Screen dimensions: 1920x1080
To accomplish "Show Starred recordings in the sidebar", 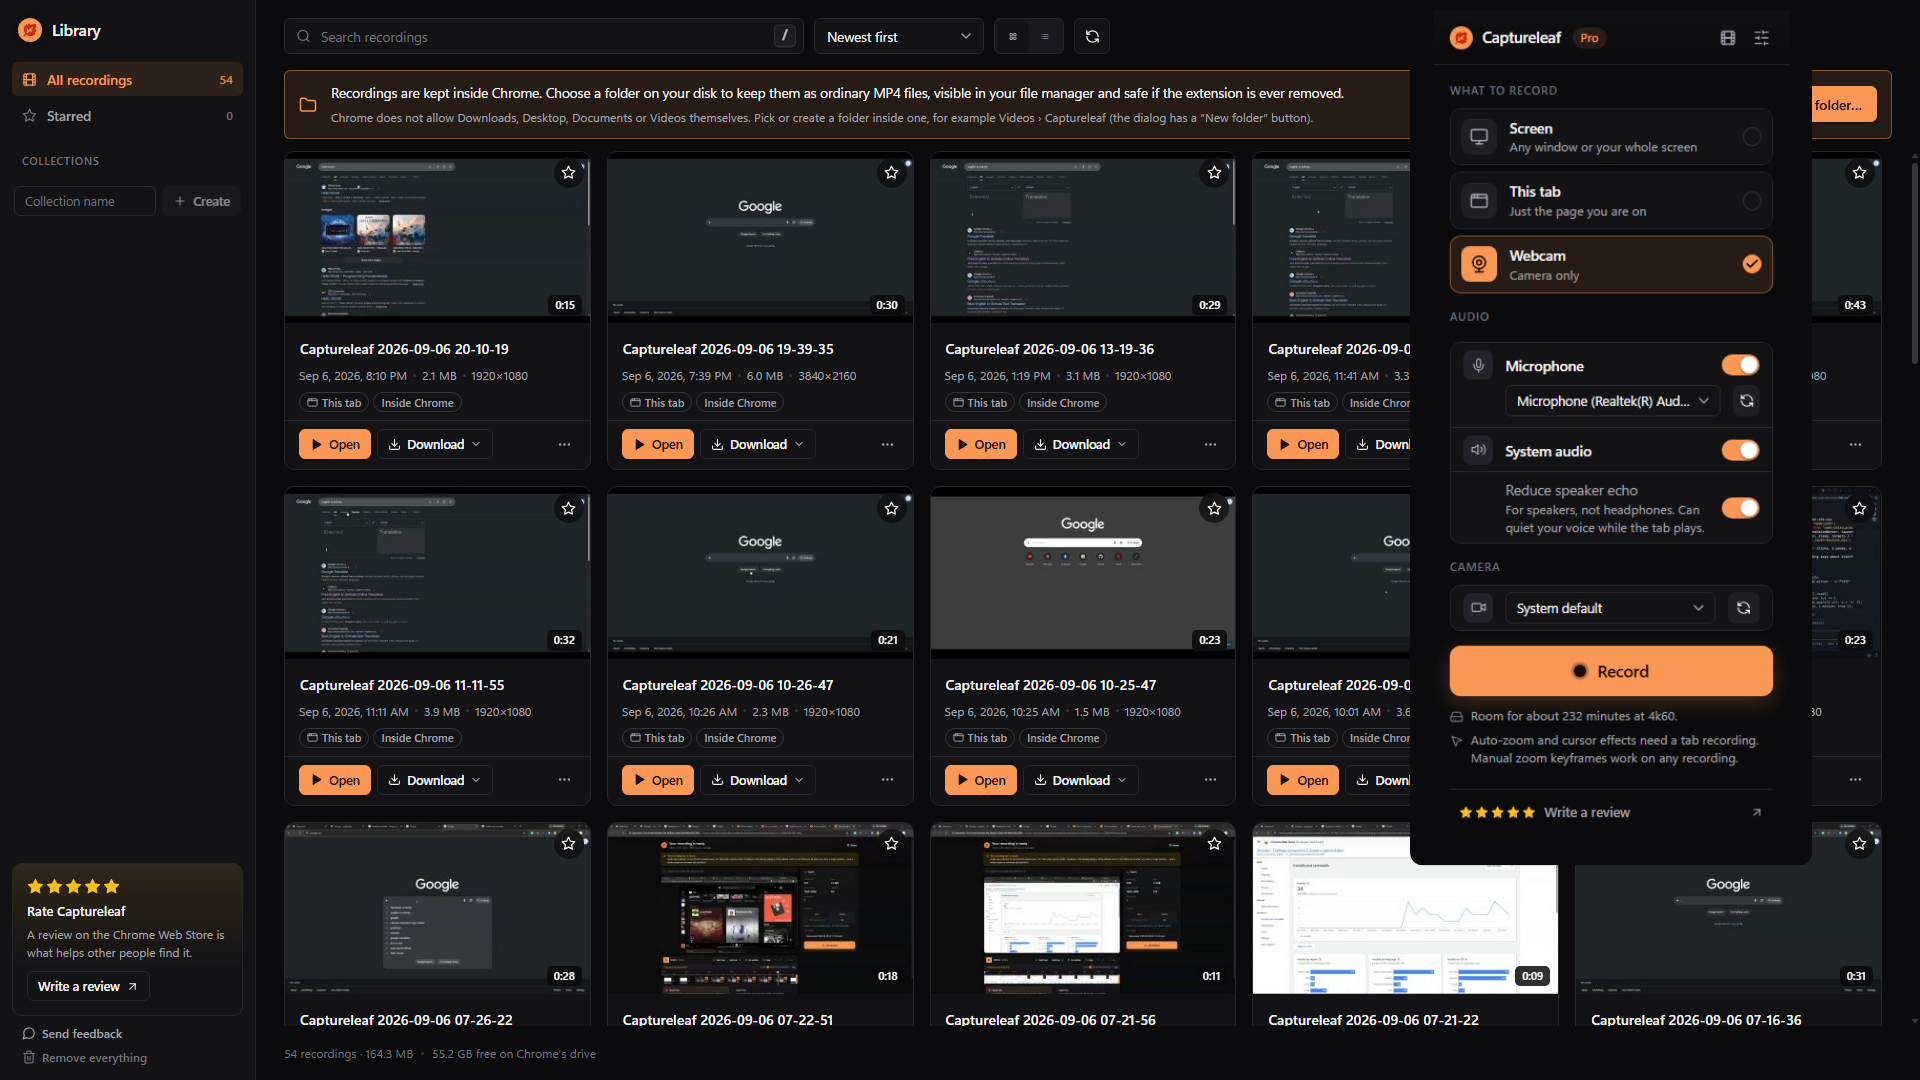I will pyautogui.click(x=127, y=116).
